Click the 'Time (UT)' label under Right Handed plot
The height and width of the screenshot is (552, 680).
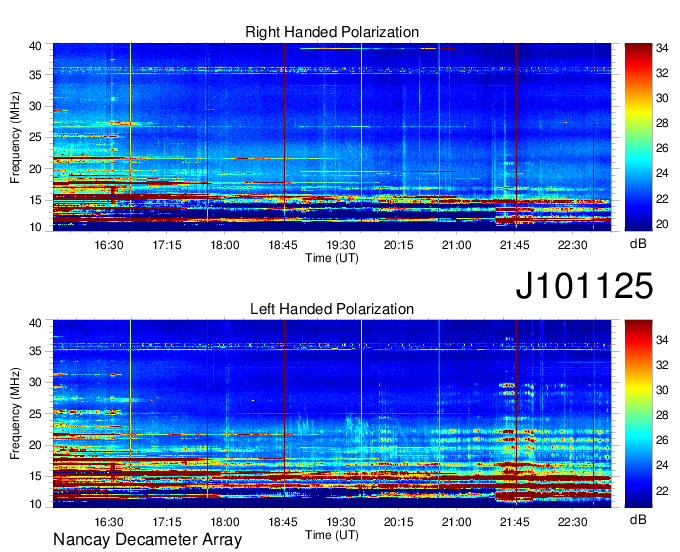tap(332, 258)
